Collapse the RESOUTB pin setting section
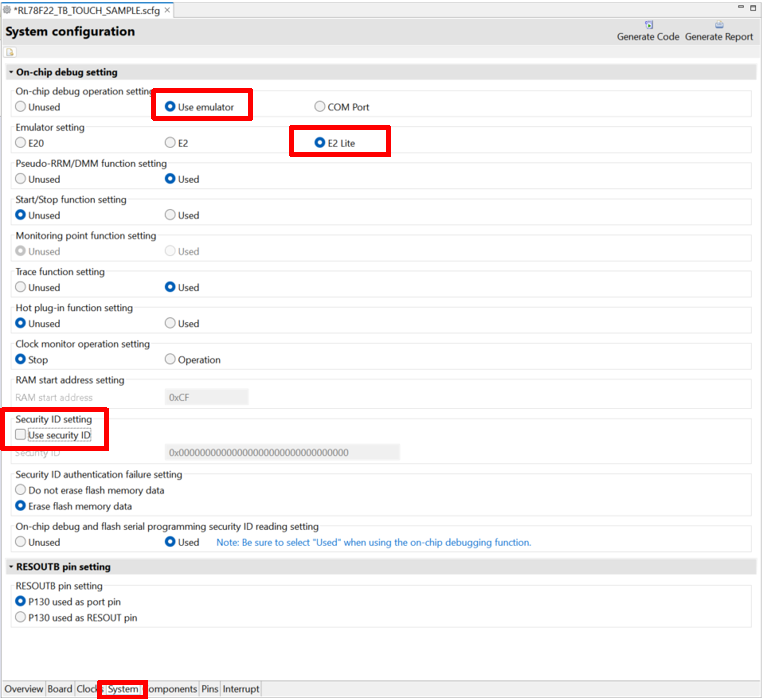Image resolution: width=762 pixels, height=699 pixels. click(x=11, y=567)
